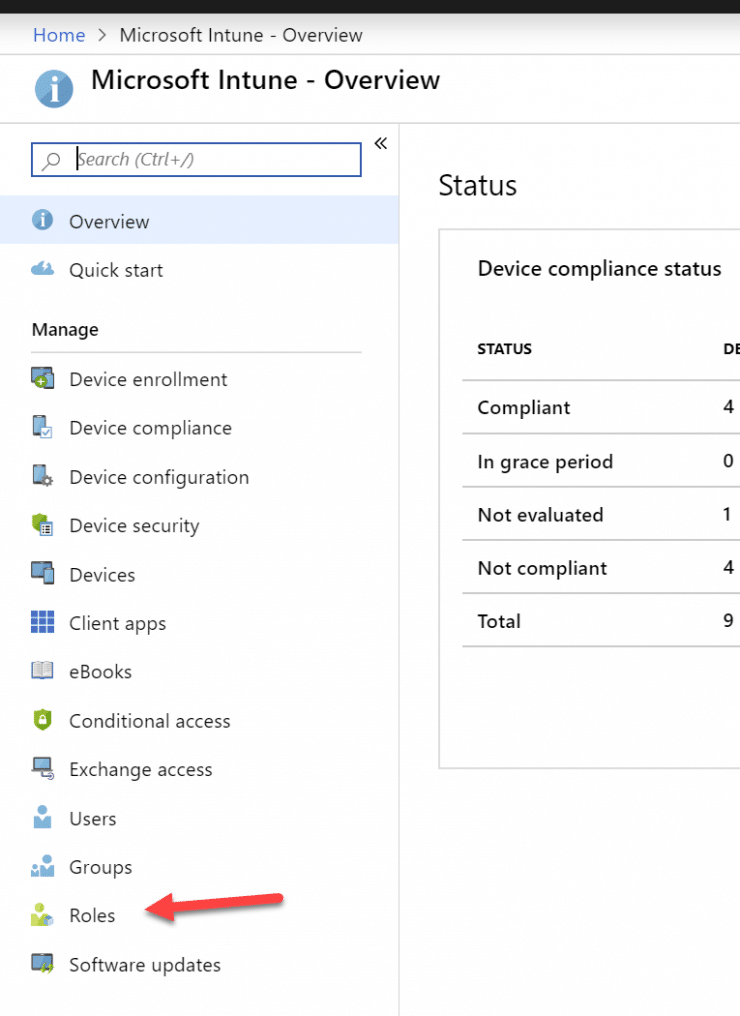Click the Not compliant status row

point(541,568)
